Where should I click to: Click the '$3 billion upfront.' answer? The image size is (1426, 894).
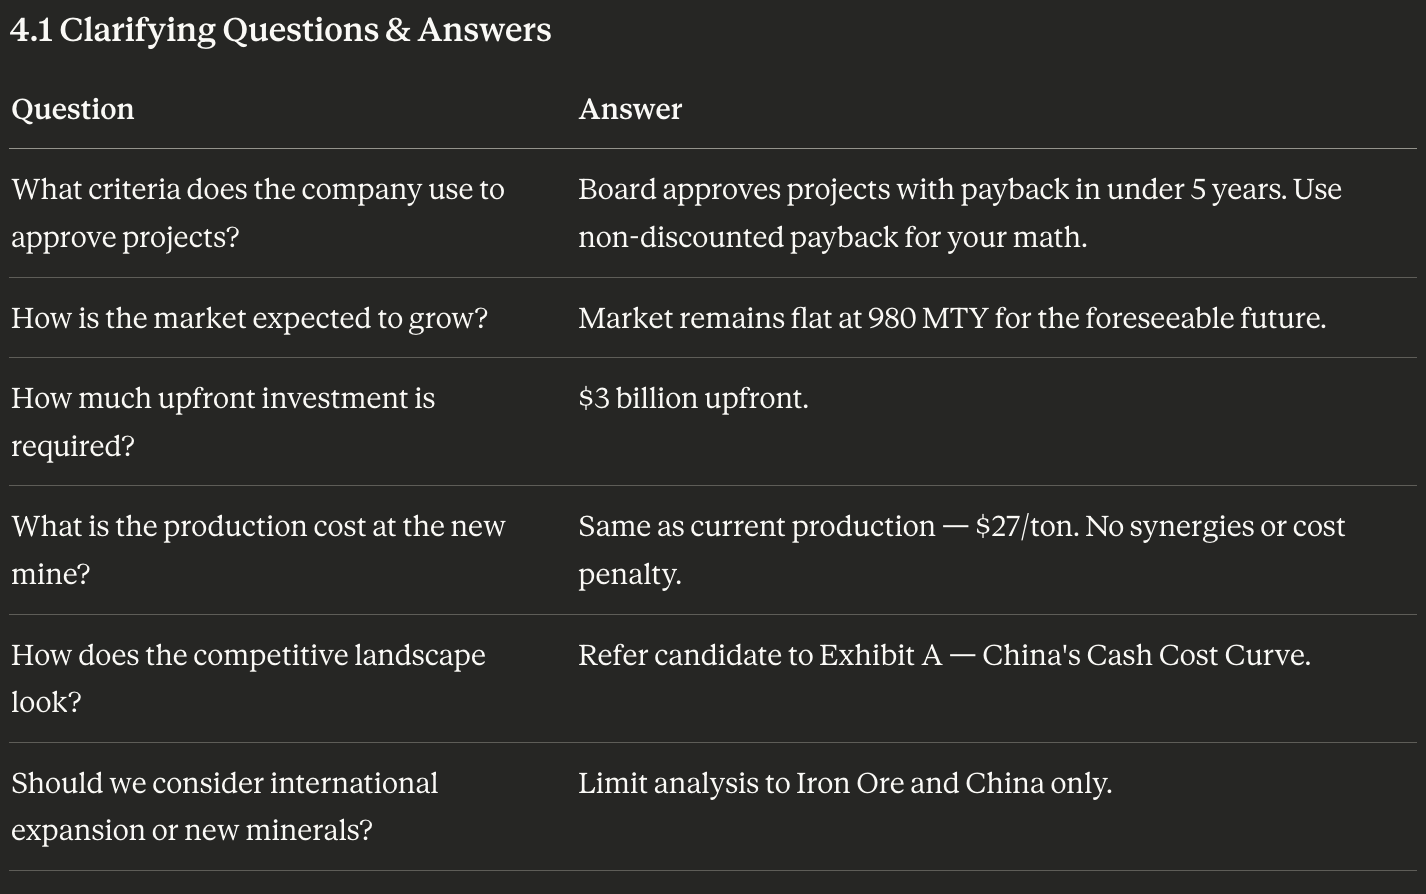693,398
